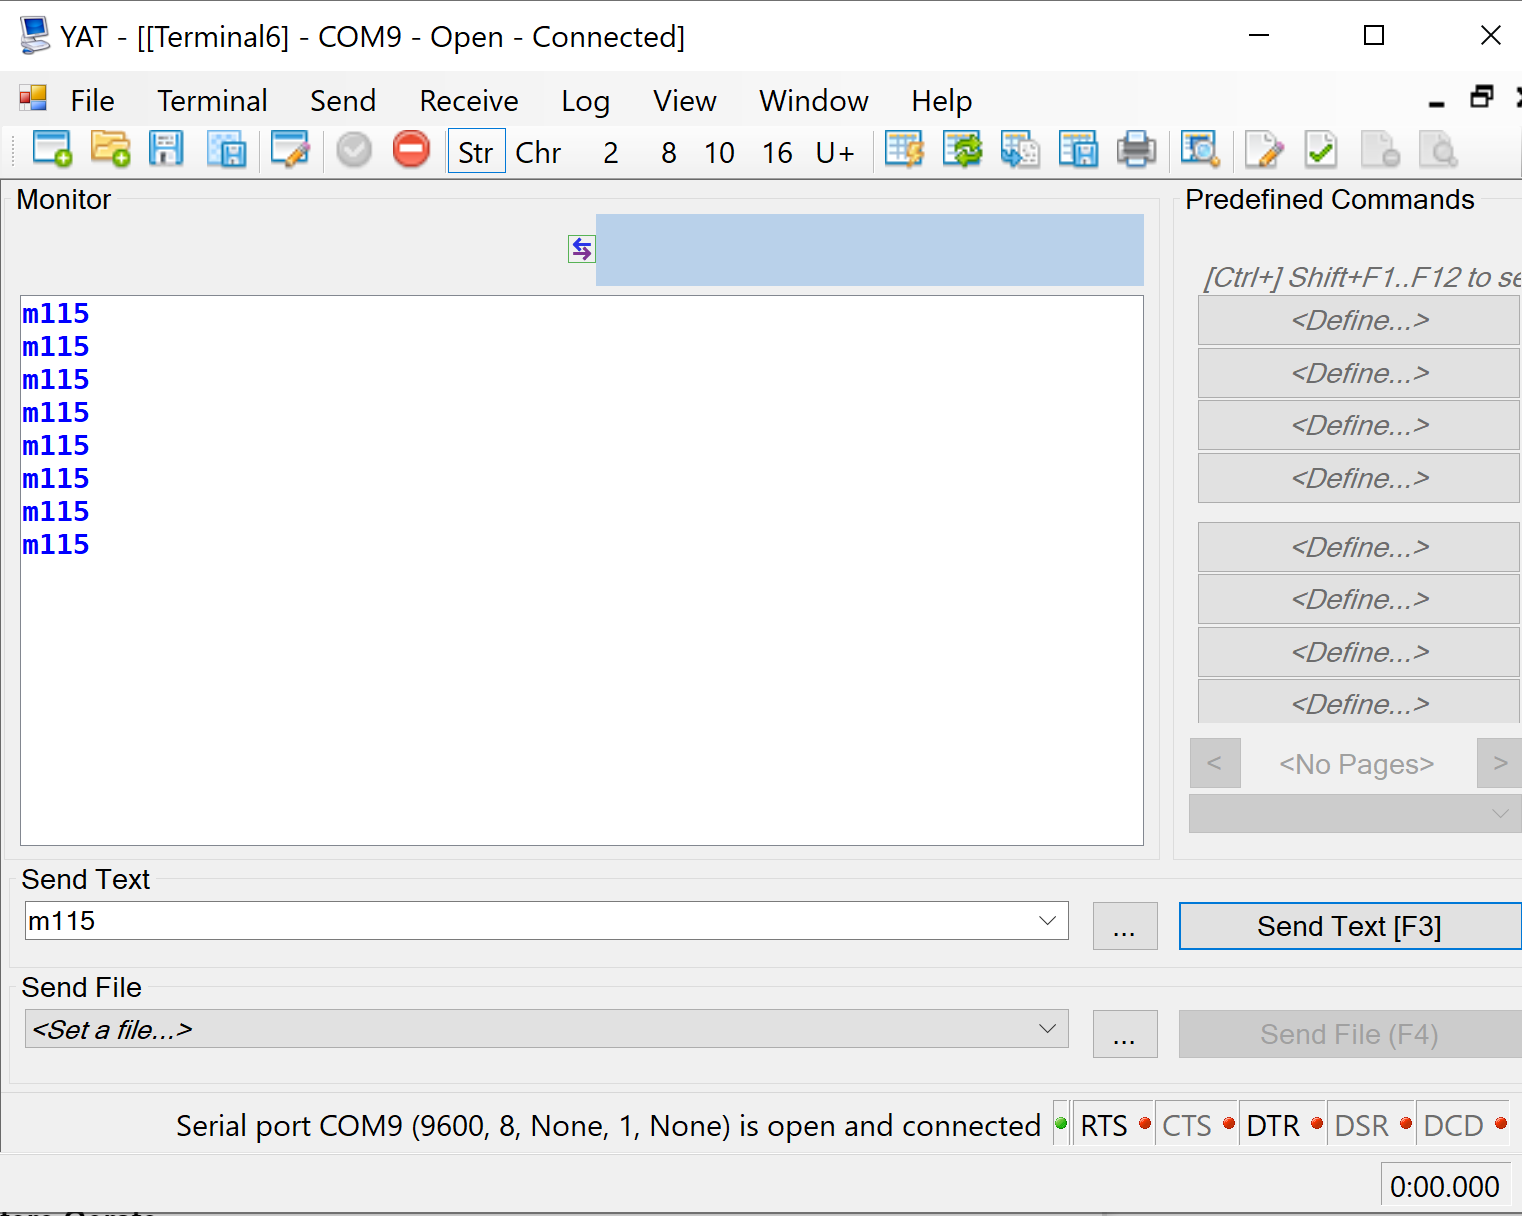The width and height of the screenshot is (1522, 1216).
Task: Save monitor to file icon
Action: [1078, 150]
